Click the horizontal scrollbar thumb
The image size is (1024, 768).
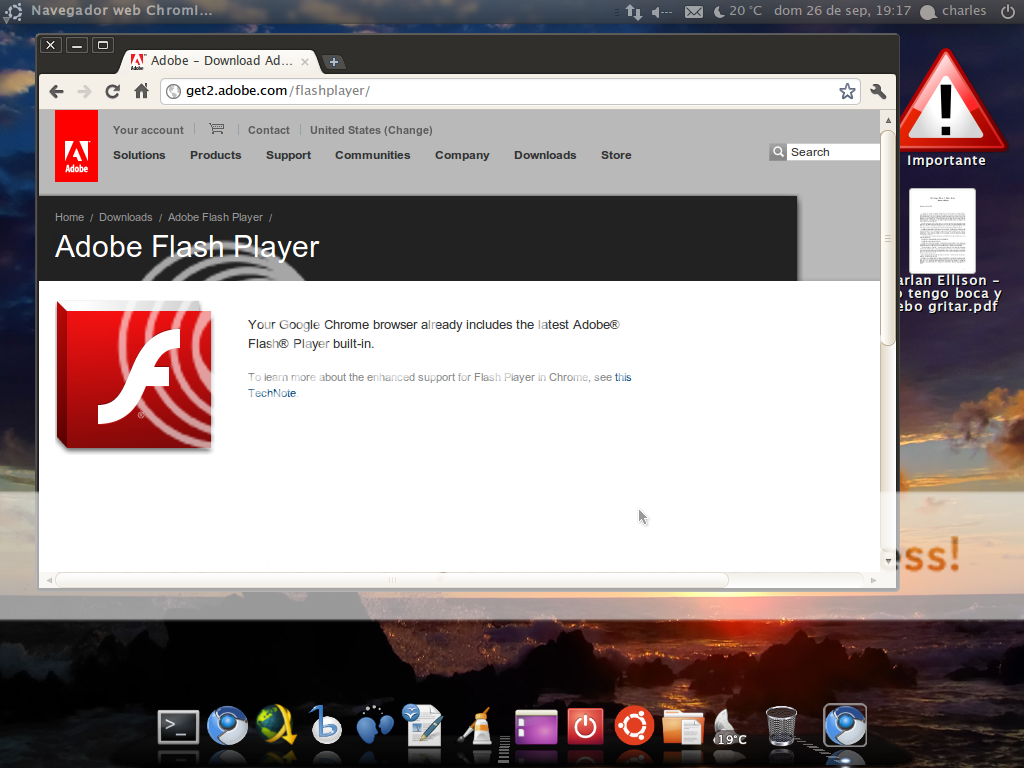[x=392, y=580]
